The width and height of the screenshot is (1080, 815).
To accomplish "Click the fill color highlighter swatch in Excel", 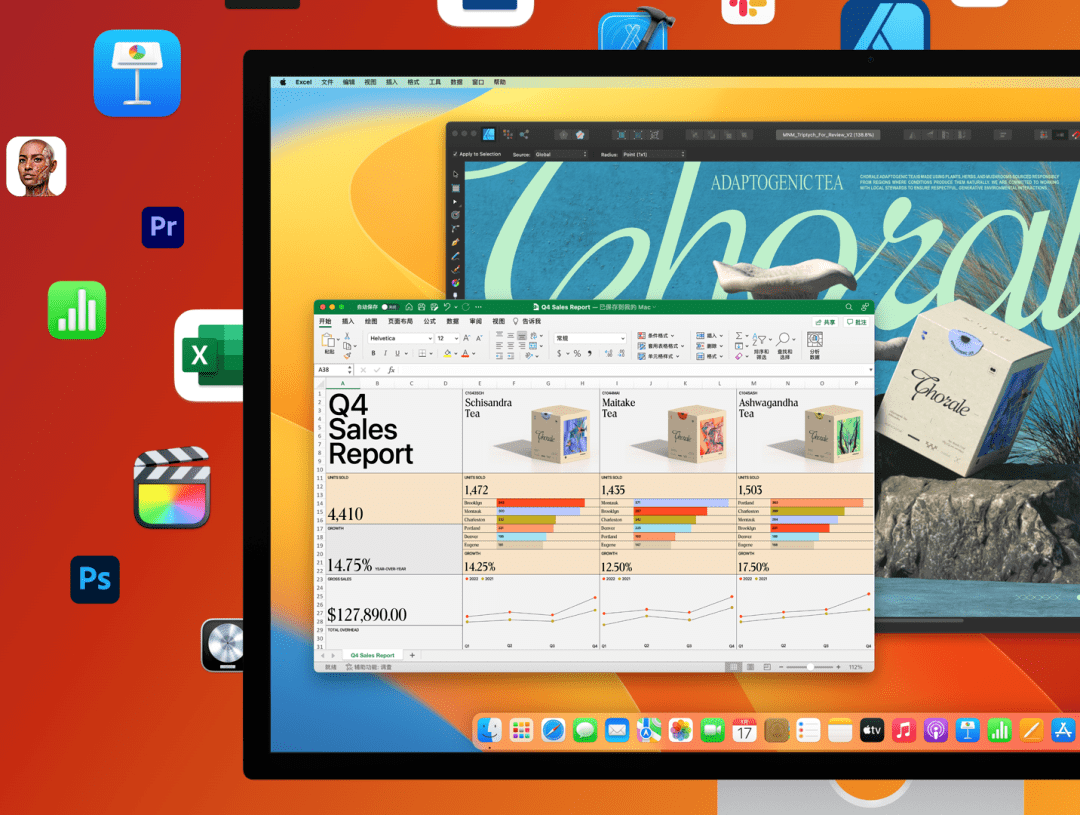I will coord(447,353).
